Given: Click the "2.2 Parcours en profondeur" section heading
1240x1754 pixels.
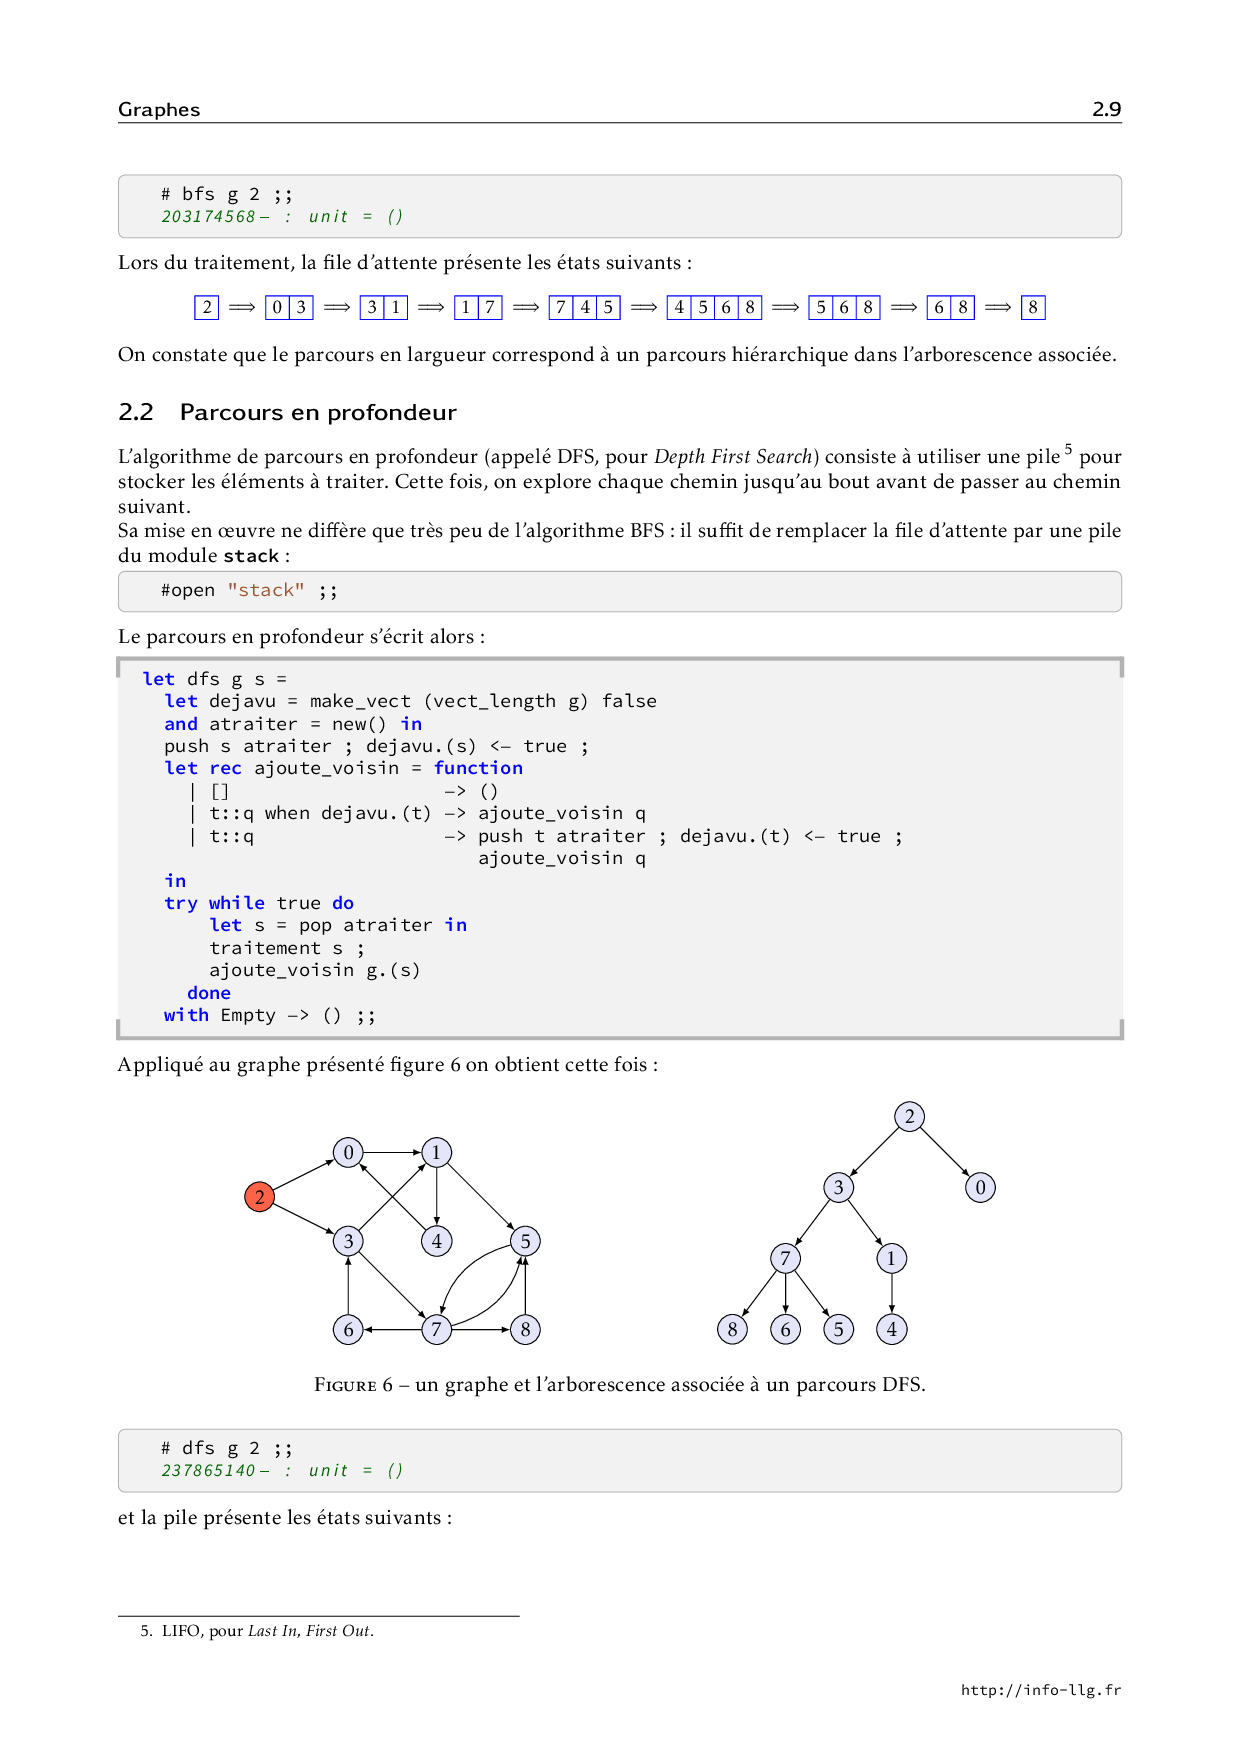Looking at the screenshot, I should coord(287,412).
